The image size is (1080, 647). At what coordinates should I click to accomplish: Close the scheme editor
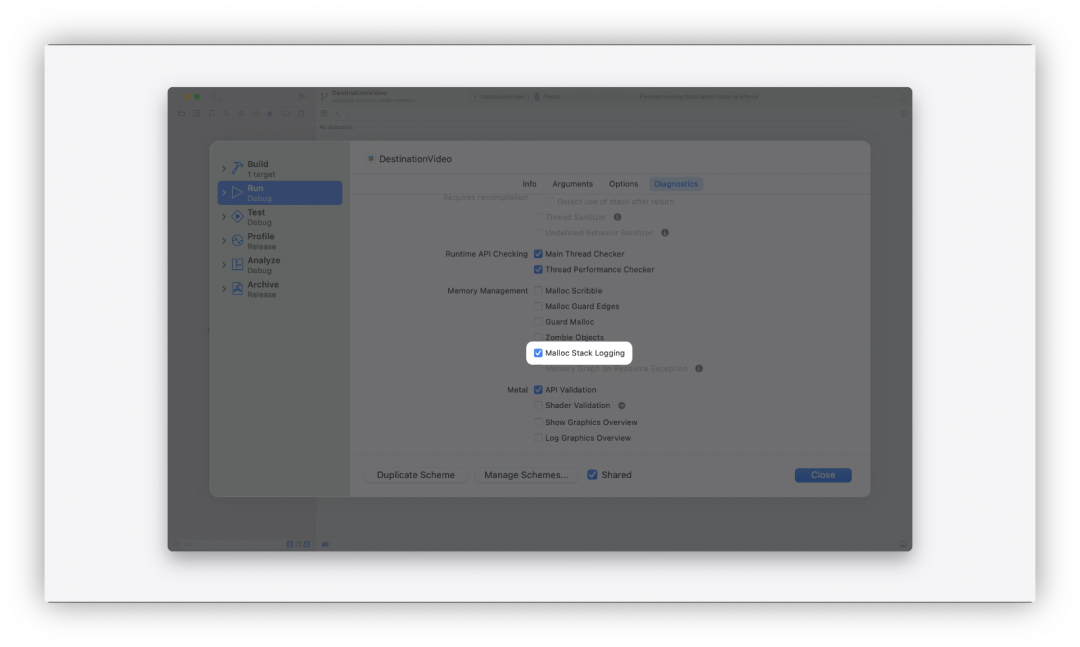pos(823,475)
